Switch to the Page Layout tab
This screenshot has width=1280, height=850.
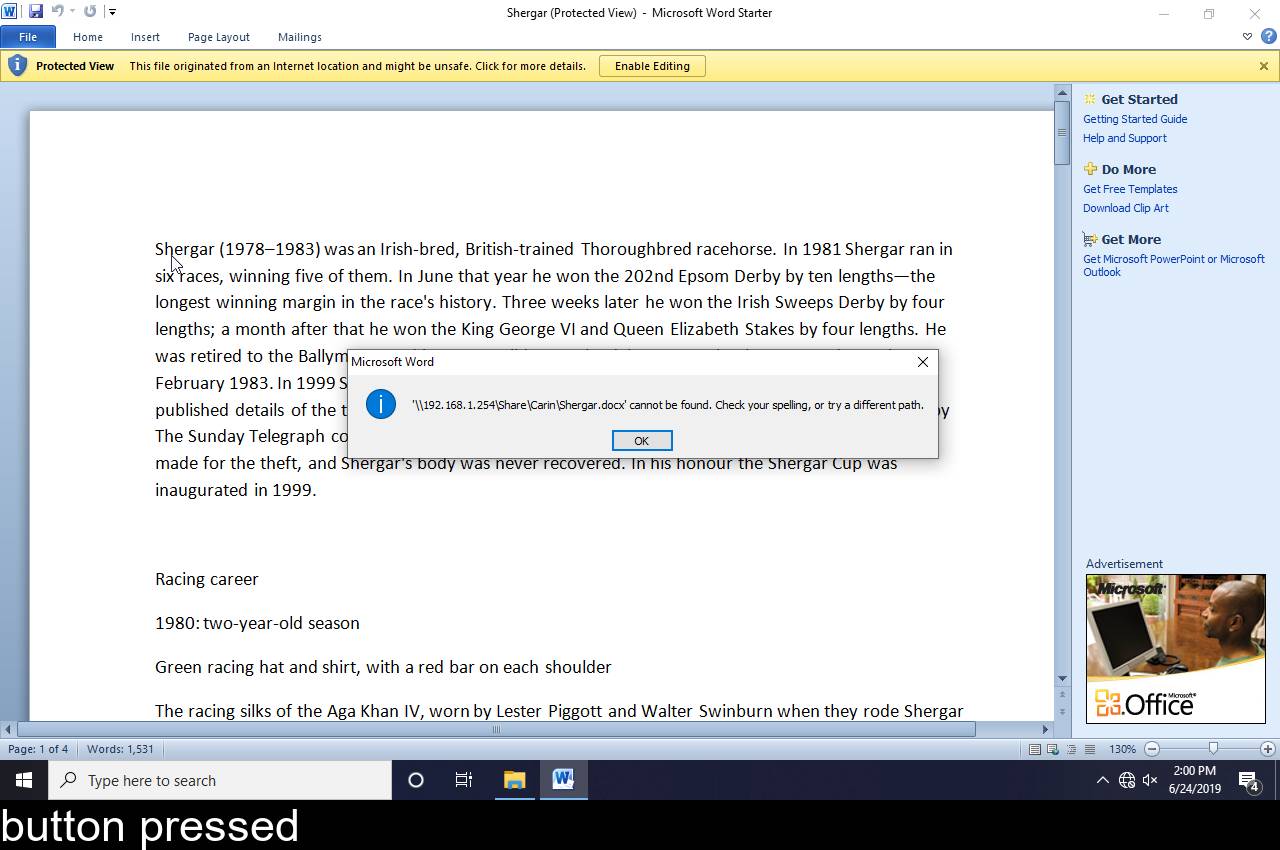[x=218, y=37]
